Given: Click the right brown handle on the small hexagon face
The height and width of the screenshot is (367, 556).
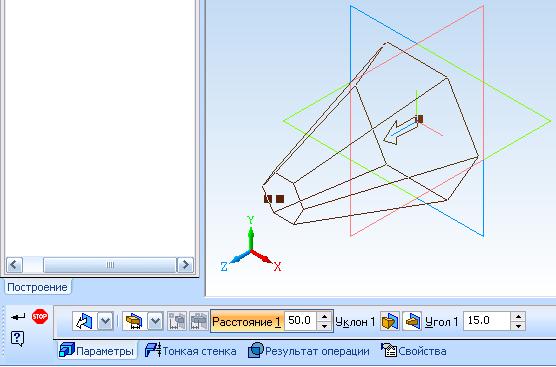Looking at the screenshot, I should 280,199.
